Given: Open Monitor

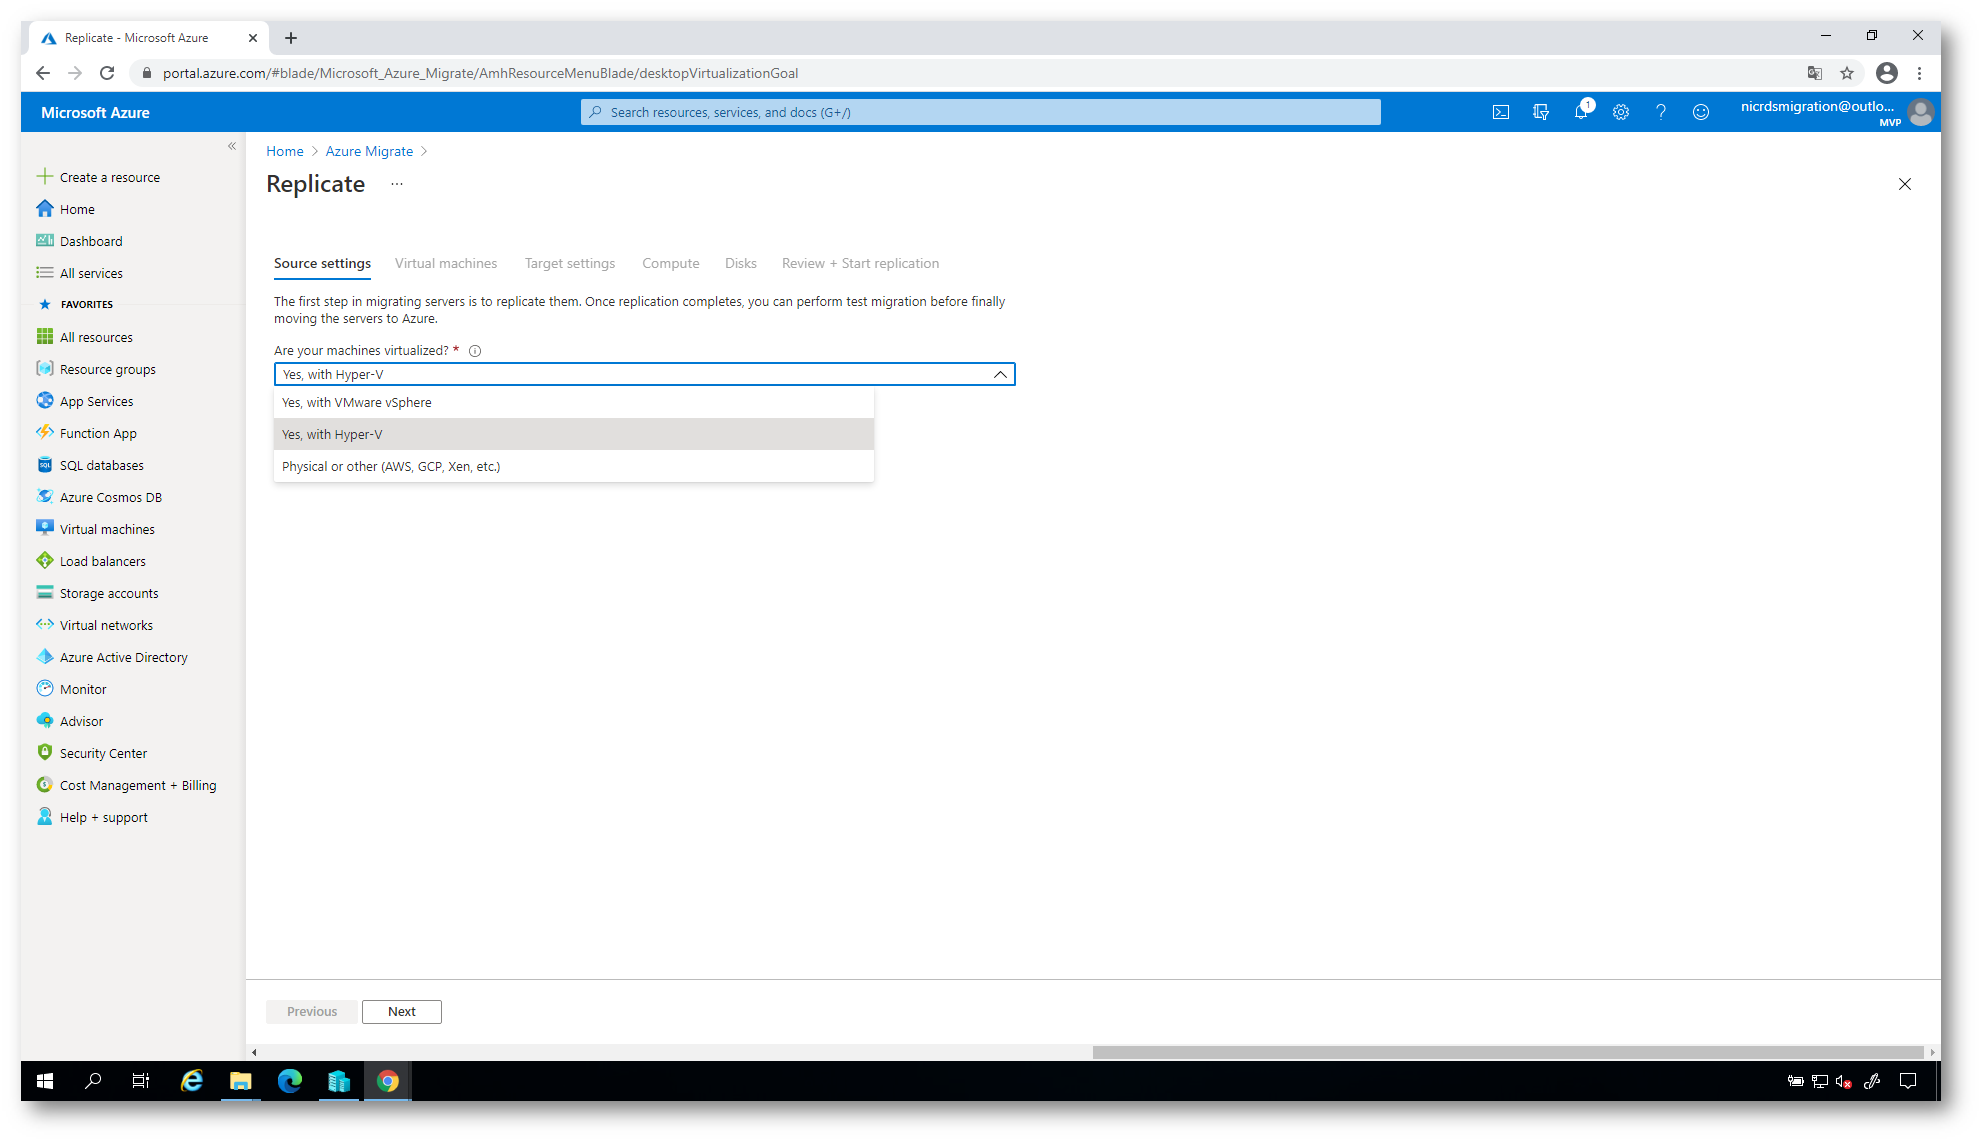Looking at the screenshot, I should [71, 689].
